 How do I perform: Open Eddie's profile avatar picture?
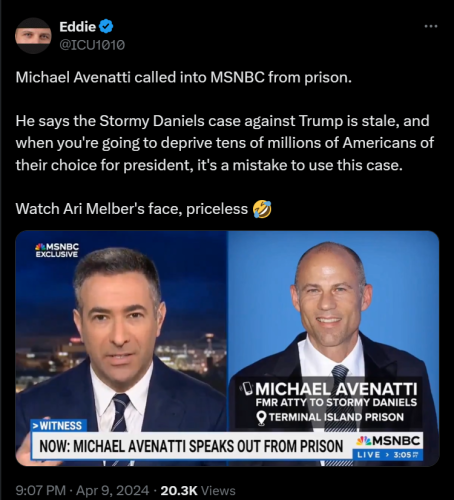point(33,36)
